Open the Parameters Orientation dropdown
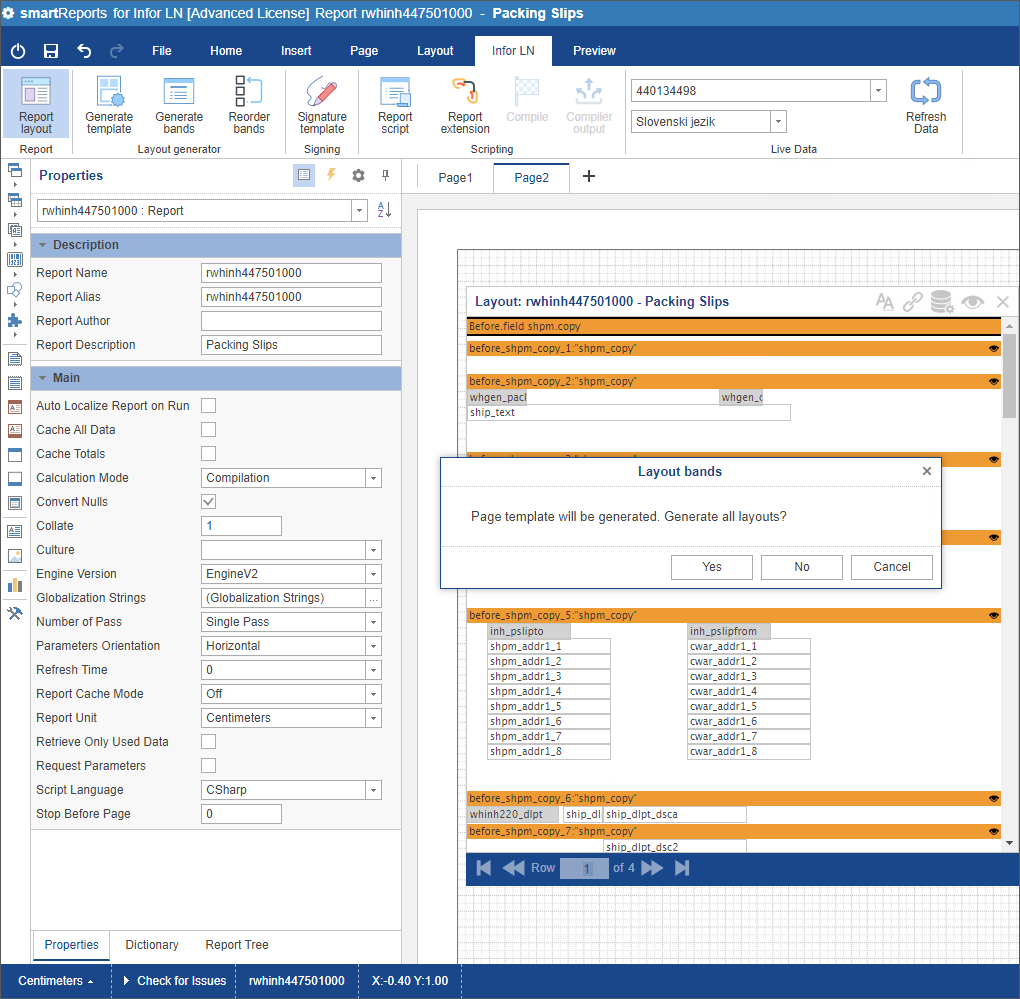Viewport: 1020px width, 999px height. [x=373, y=646]
